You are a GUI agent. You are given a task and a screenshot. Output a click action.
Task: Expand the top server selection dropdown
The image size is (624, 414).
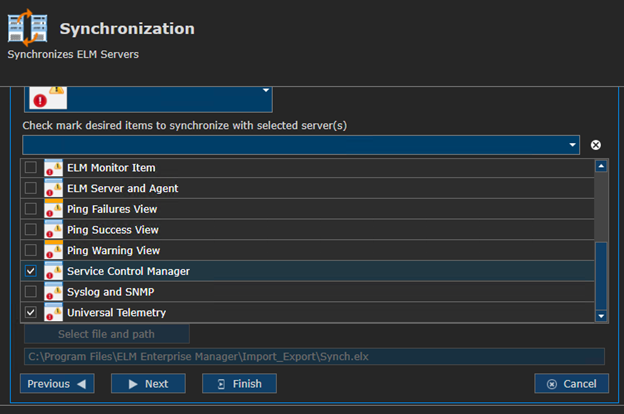pos(266,91)
